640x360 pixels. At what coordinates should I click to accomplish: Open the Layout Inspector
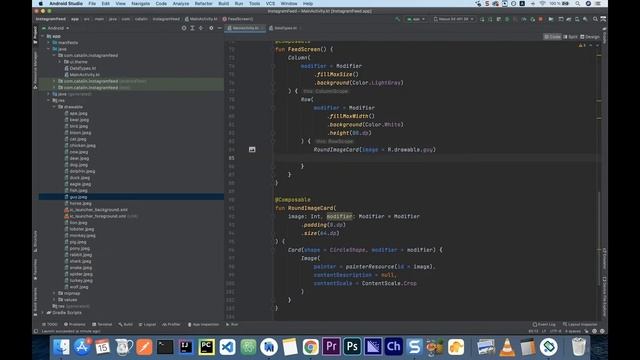pyautogui.click(x=580, y=324)
